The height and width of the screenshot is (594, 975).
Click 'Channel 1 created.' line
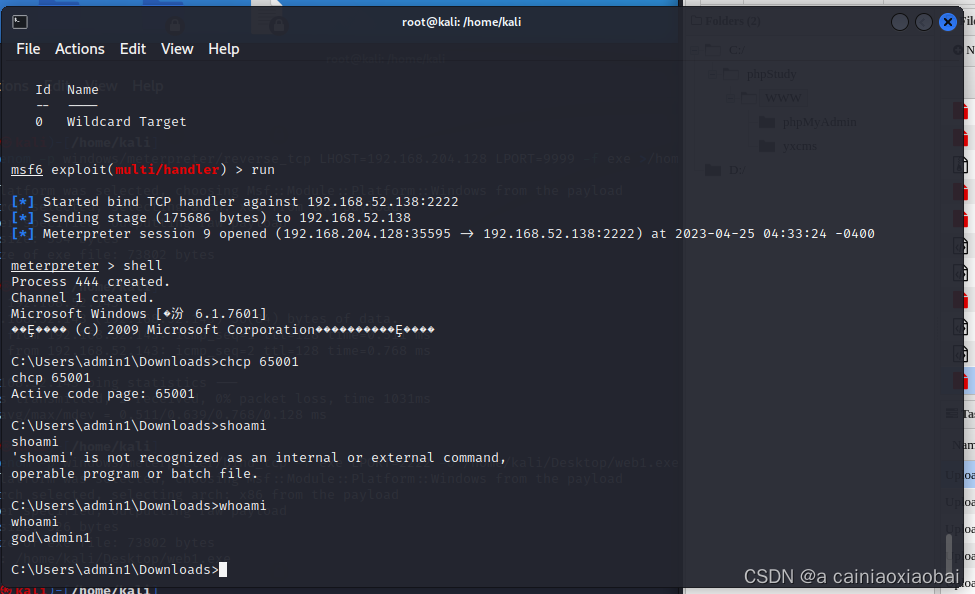point(82,298)
